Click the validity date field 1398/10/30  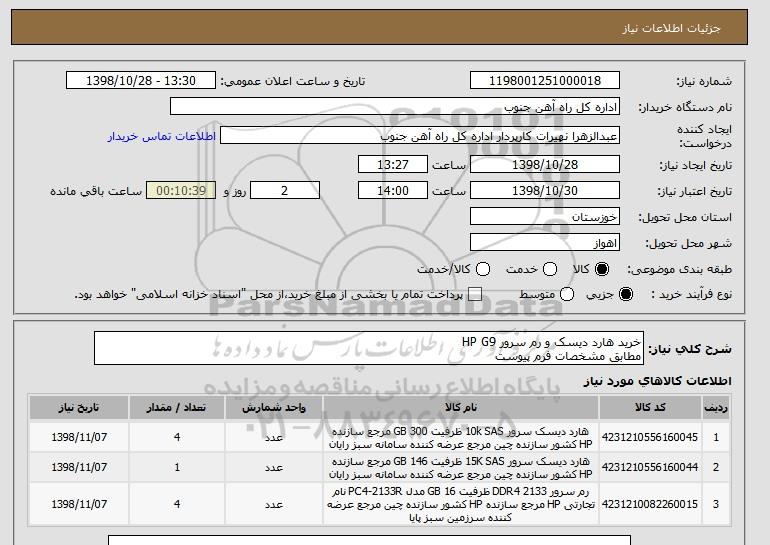tap(545, 191)
